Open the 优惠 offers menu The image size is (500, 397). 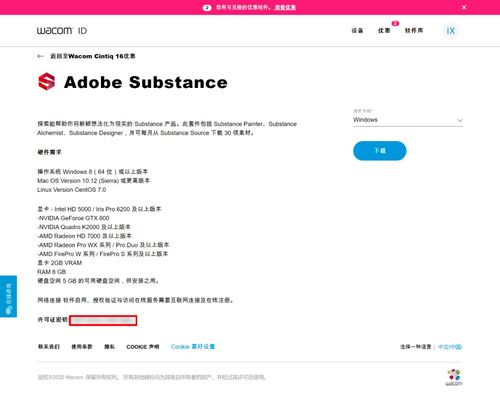click(x=384, y=31)
